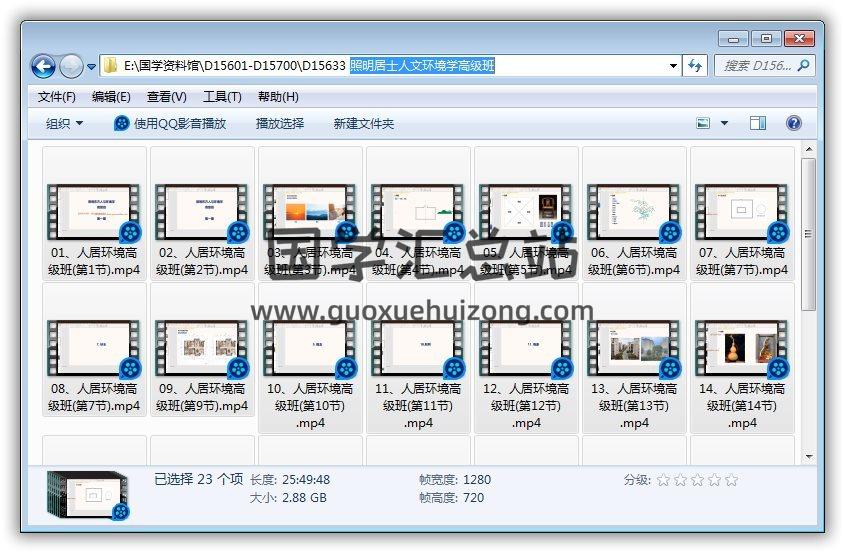Click the address bar path field
845x553 pixels.
pyautogui.click(x=390, y=66)
